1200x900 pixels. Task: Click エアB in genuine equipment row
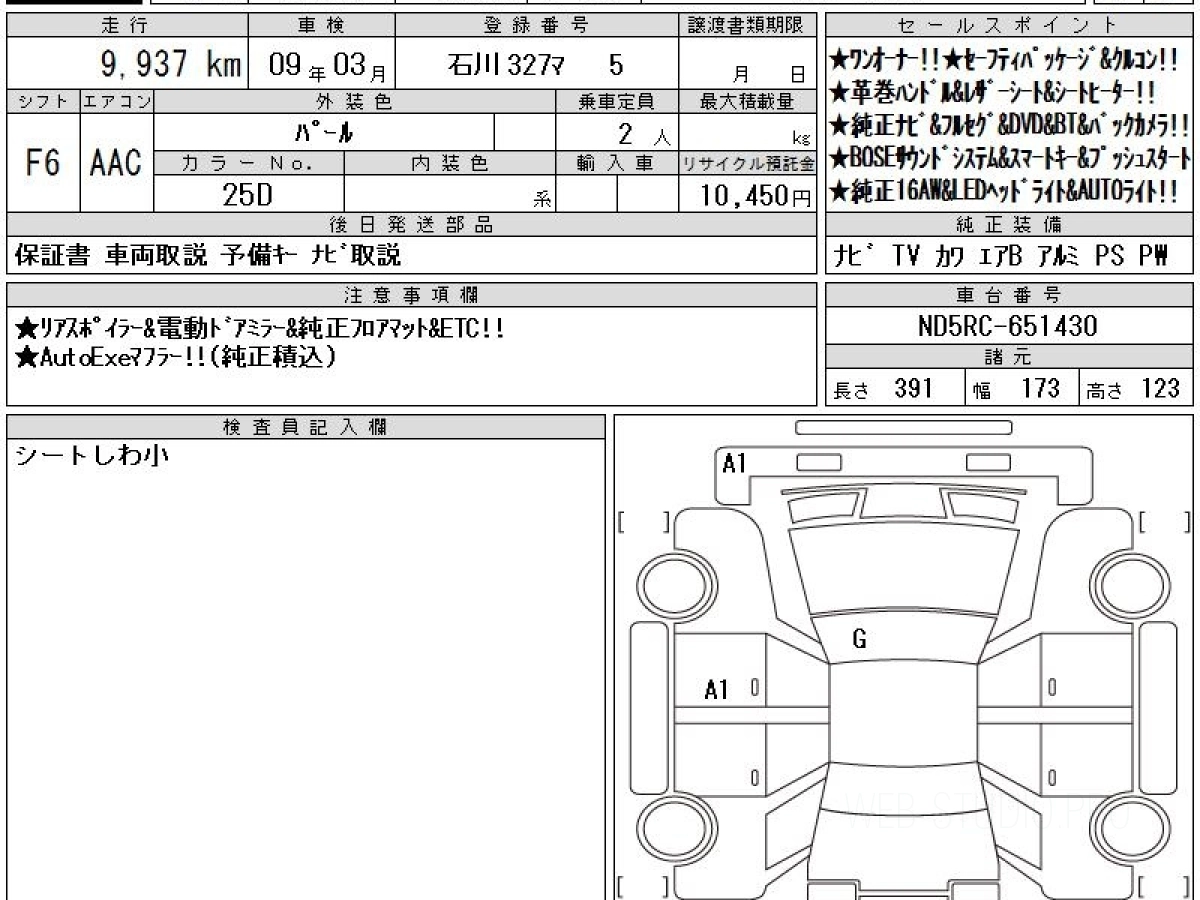[x=1001, y=257]
